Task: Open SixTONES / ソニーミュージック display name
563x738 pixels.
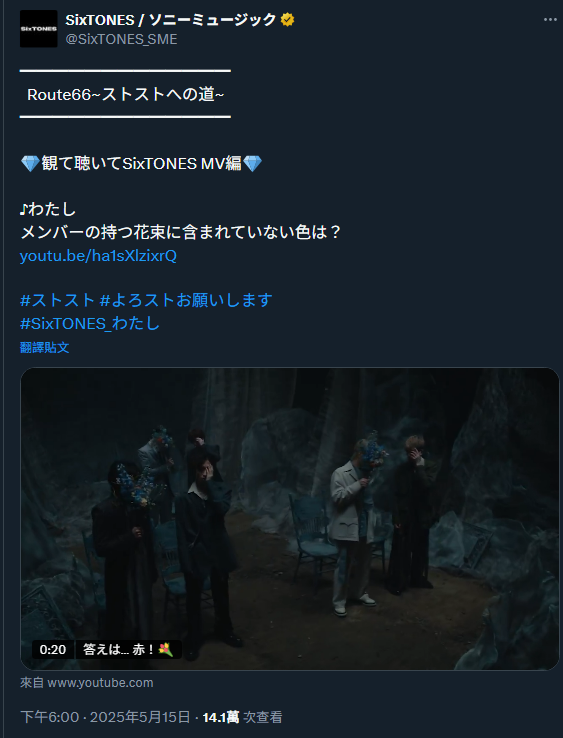Action: point(170,20)
